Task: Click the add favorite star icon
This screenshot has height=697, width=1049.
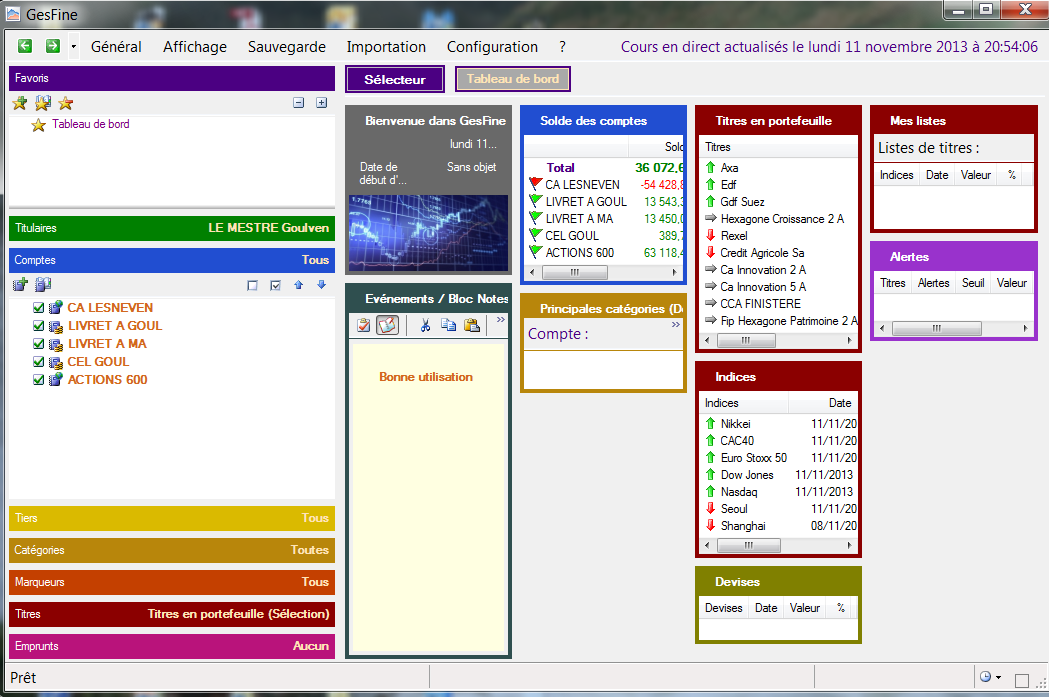Action: click(x=19, y=103)
